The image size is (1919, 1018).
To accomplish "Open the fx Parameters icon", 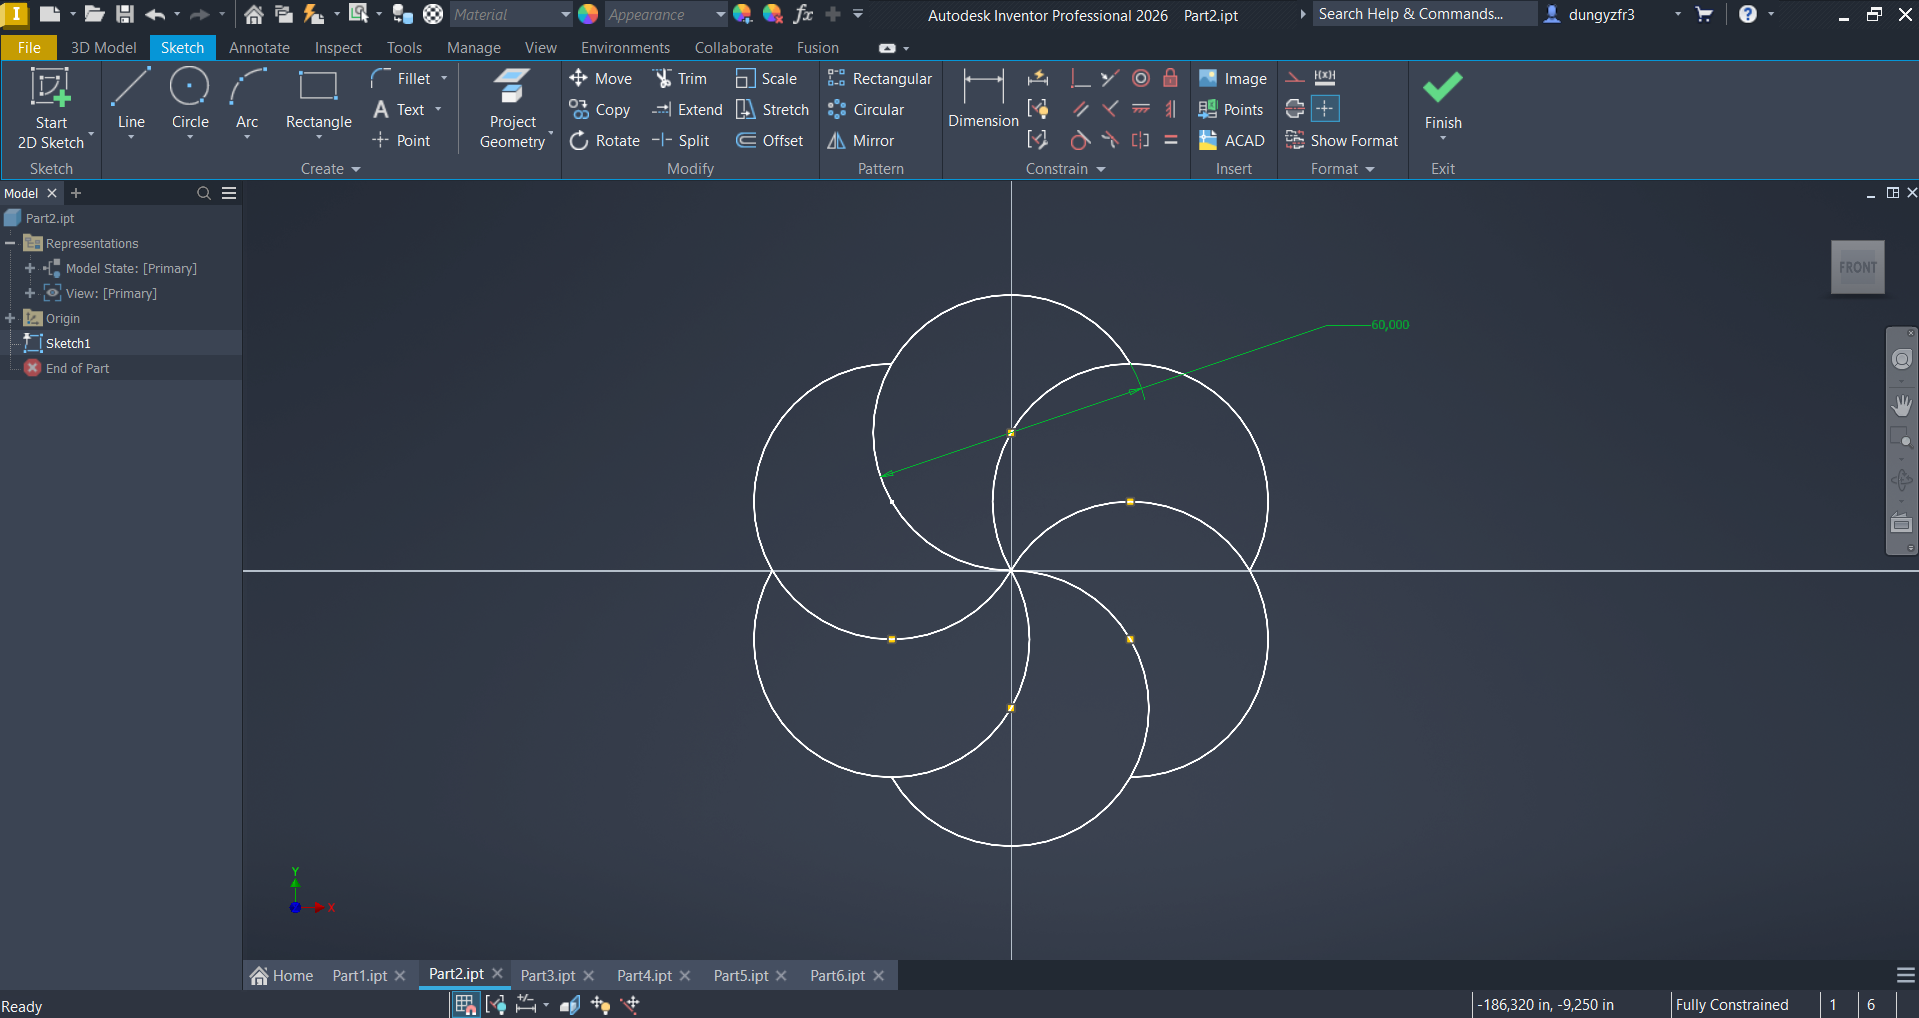I will (803, 14).
